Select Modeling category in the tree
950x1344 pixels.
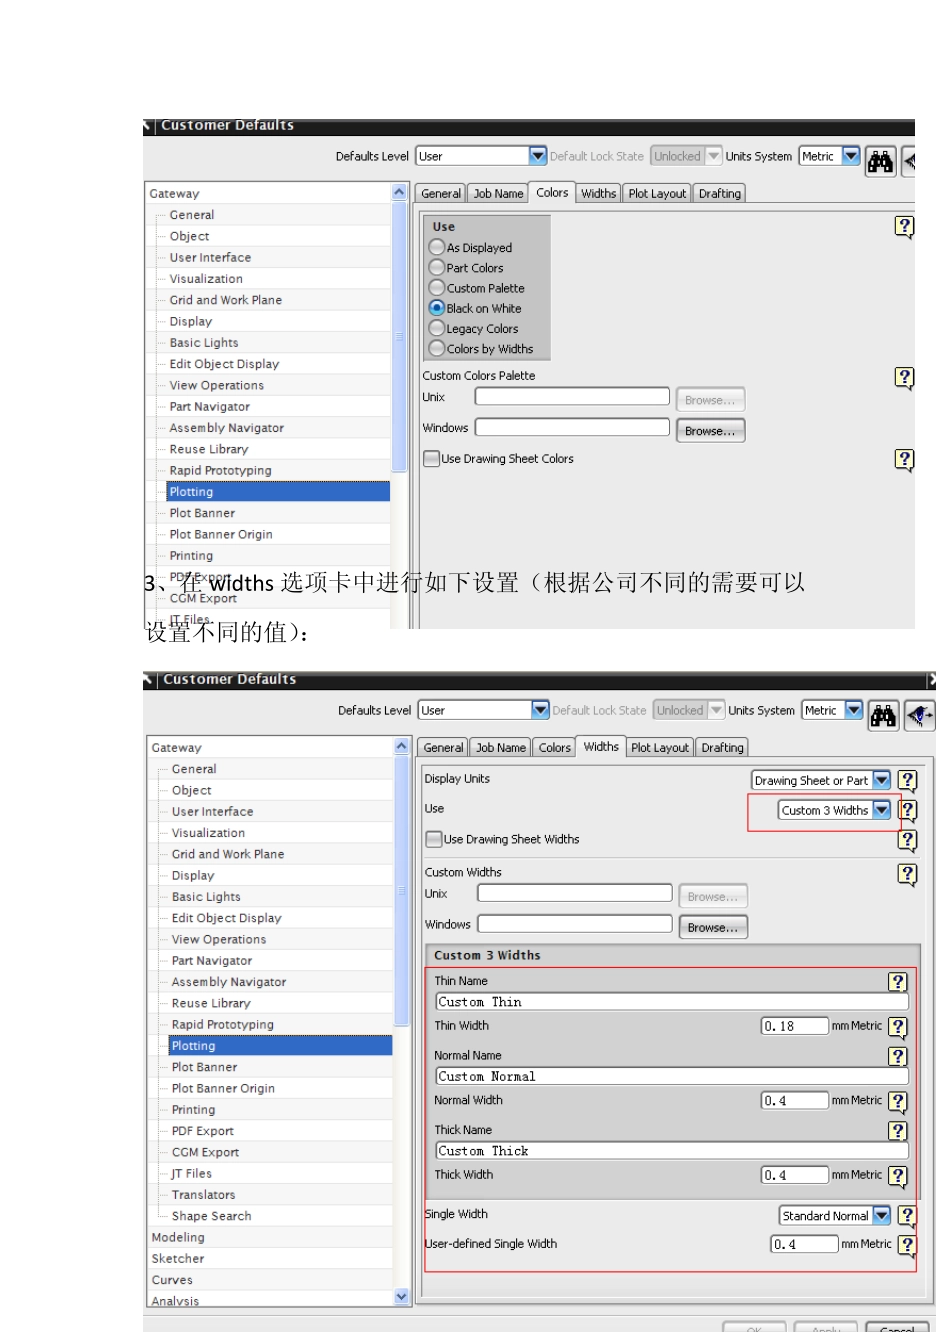178,1238
